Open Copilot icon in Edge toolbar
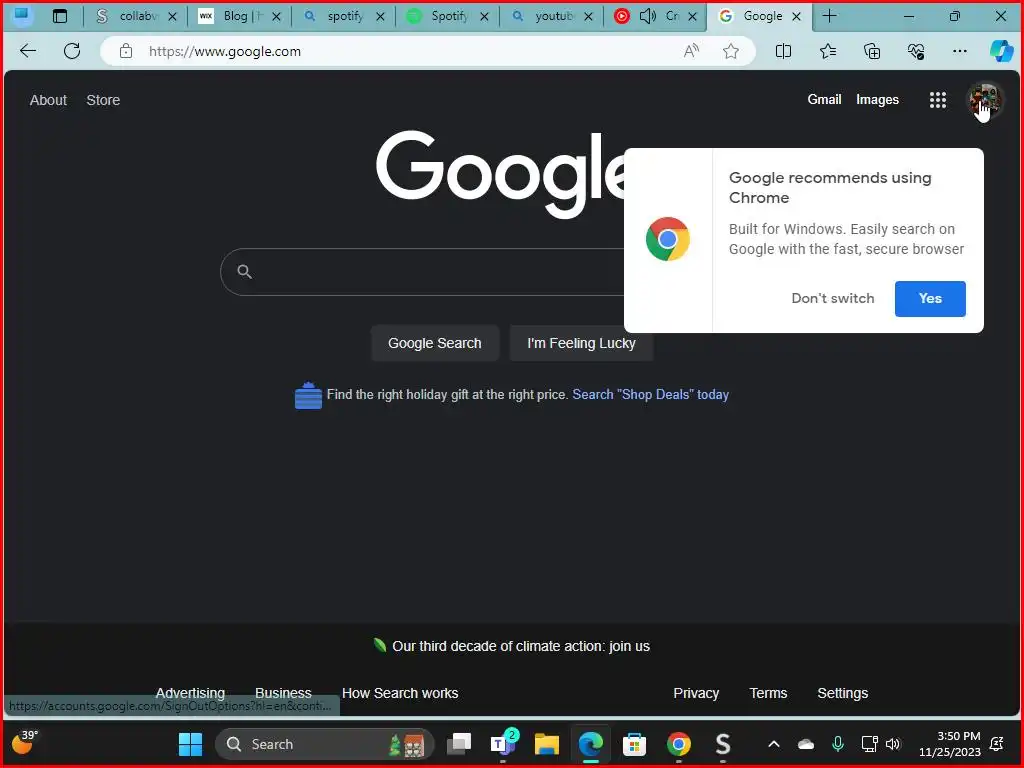The width and height of the screenshot is (1024, 768). pos(1001,51)
